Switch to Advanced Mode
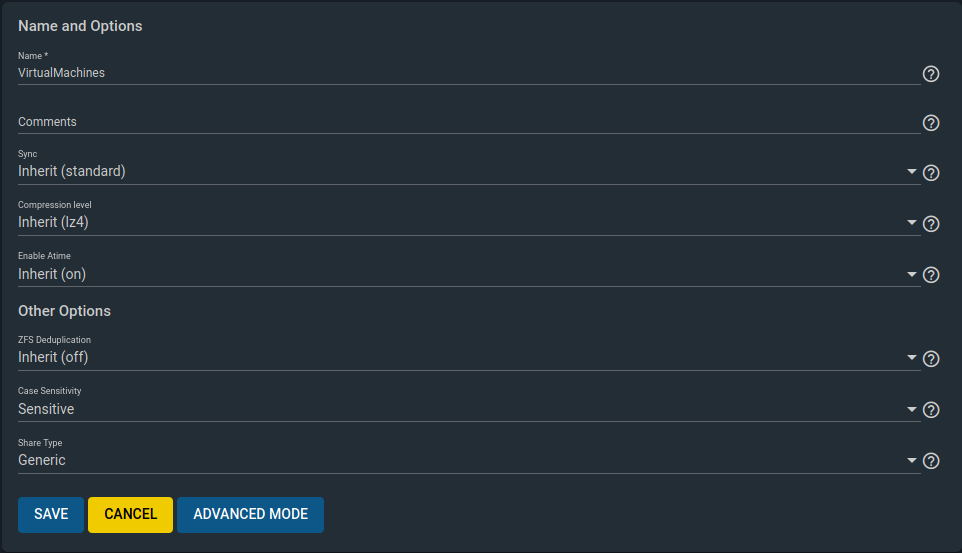The height and width of the screenshot is (553, 962). pos(250,514)
